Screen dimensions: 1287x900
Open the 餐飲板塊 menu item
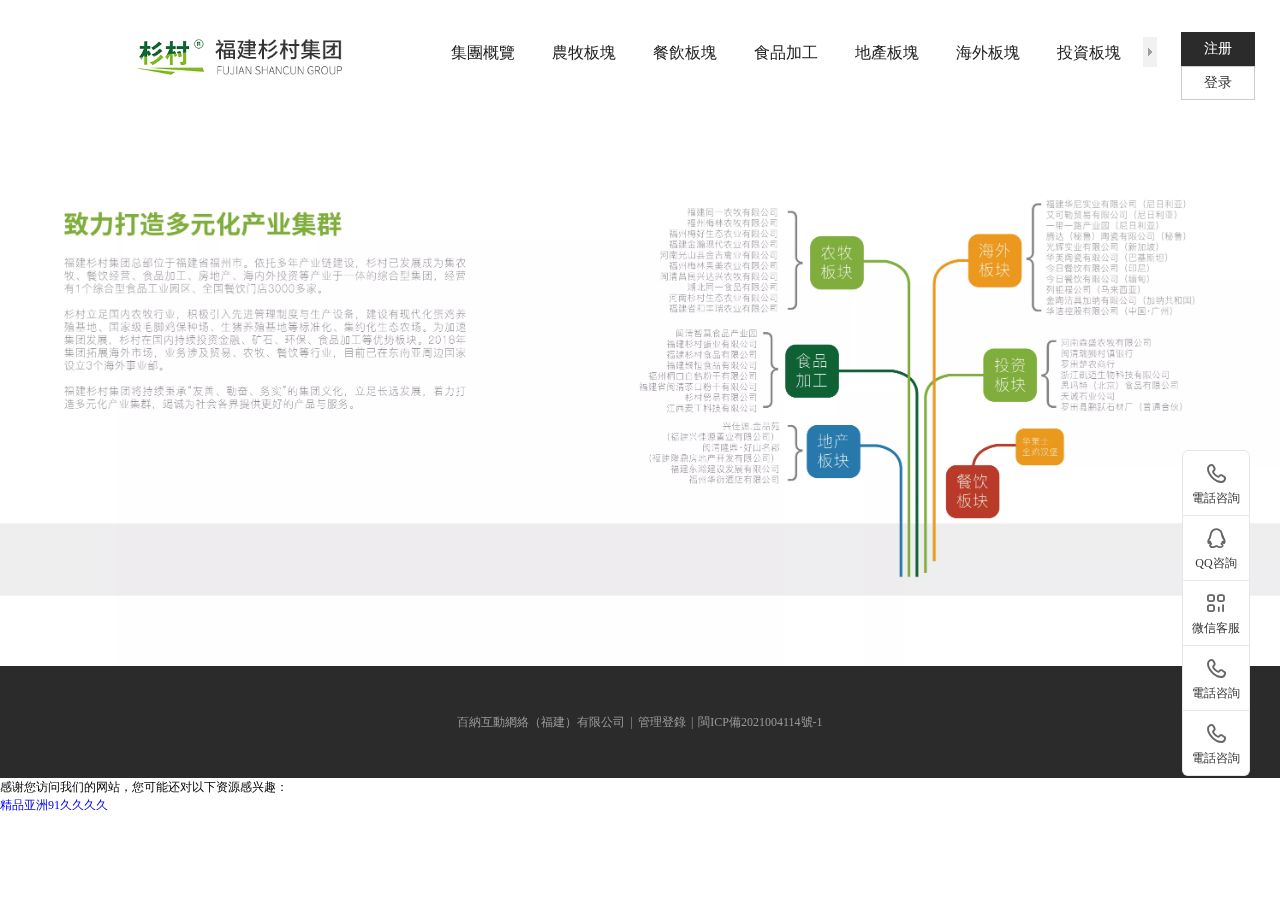(684, 53)
